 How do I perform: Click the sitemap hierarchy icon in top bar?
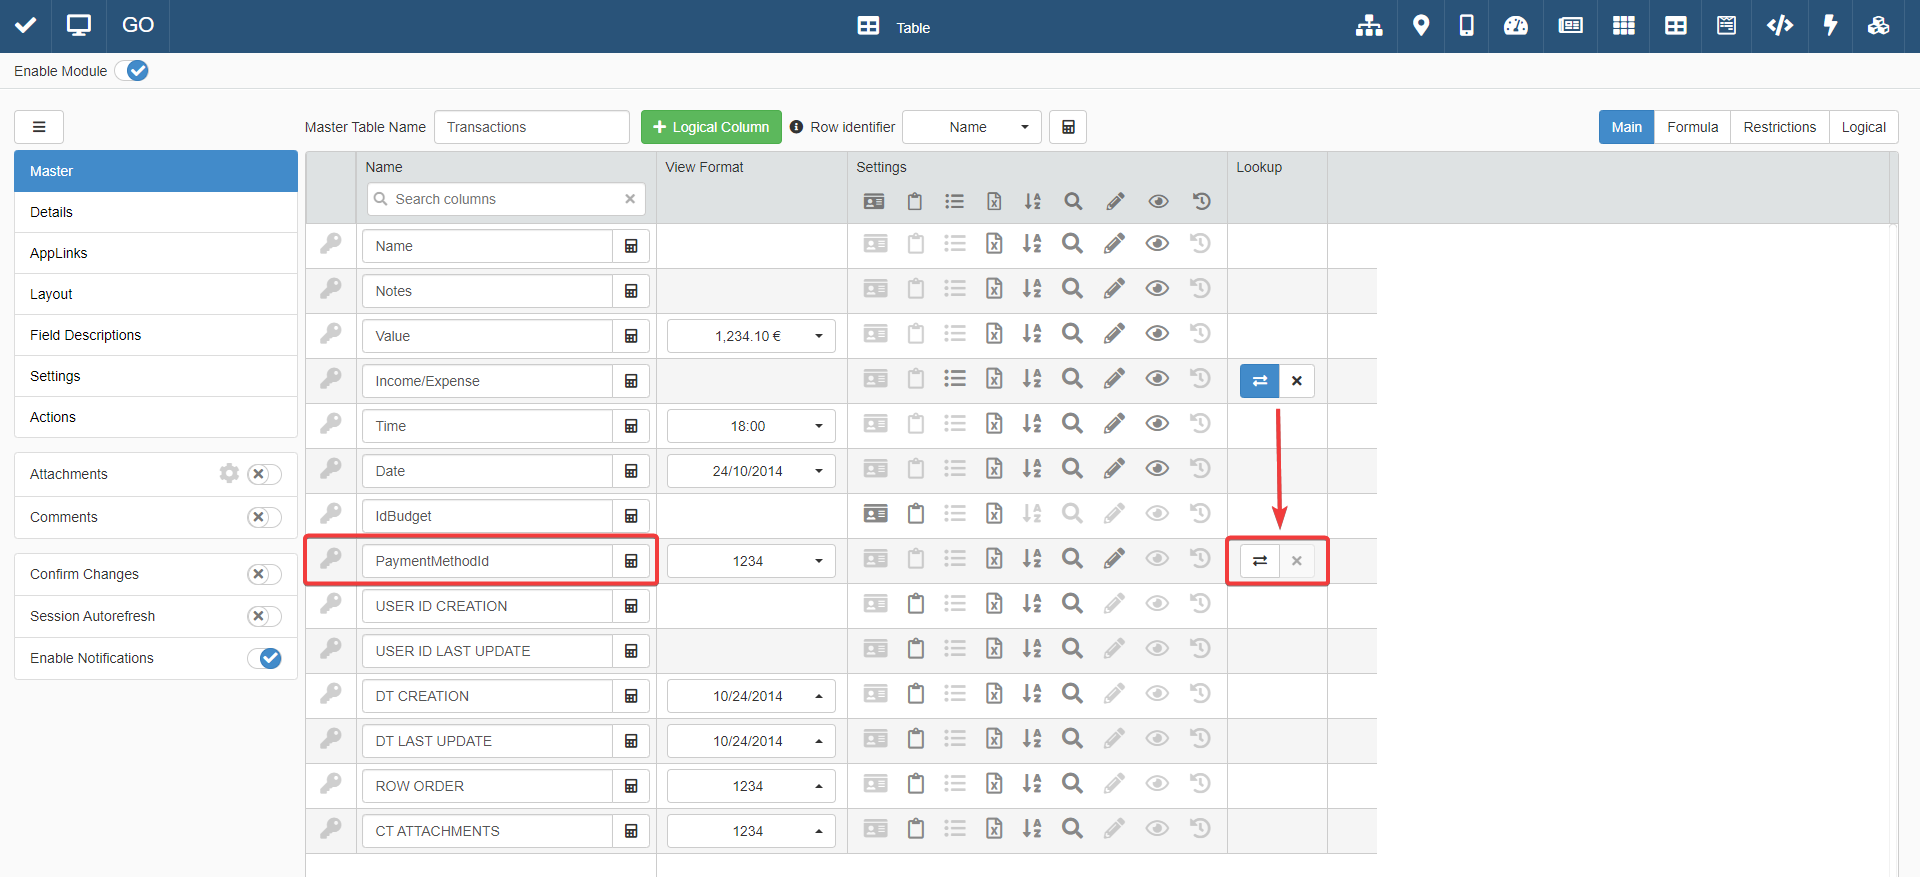pos(1369,26)
